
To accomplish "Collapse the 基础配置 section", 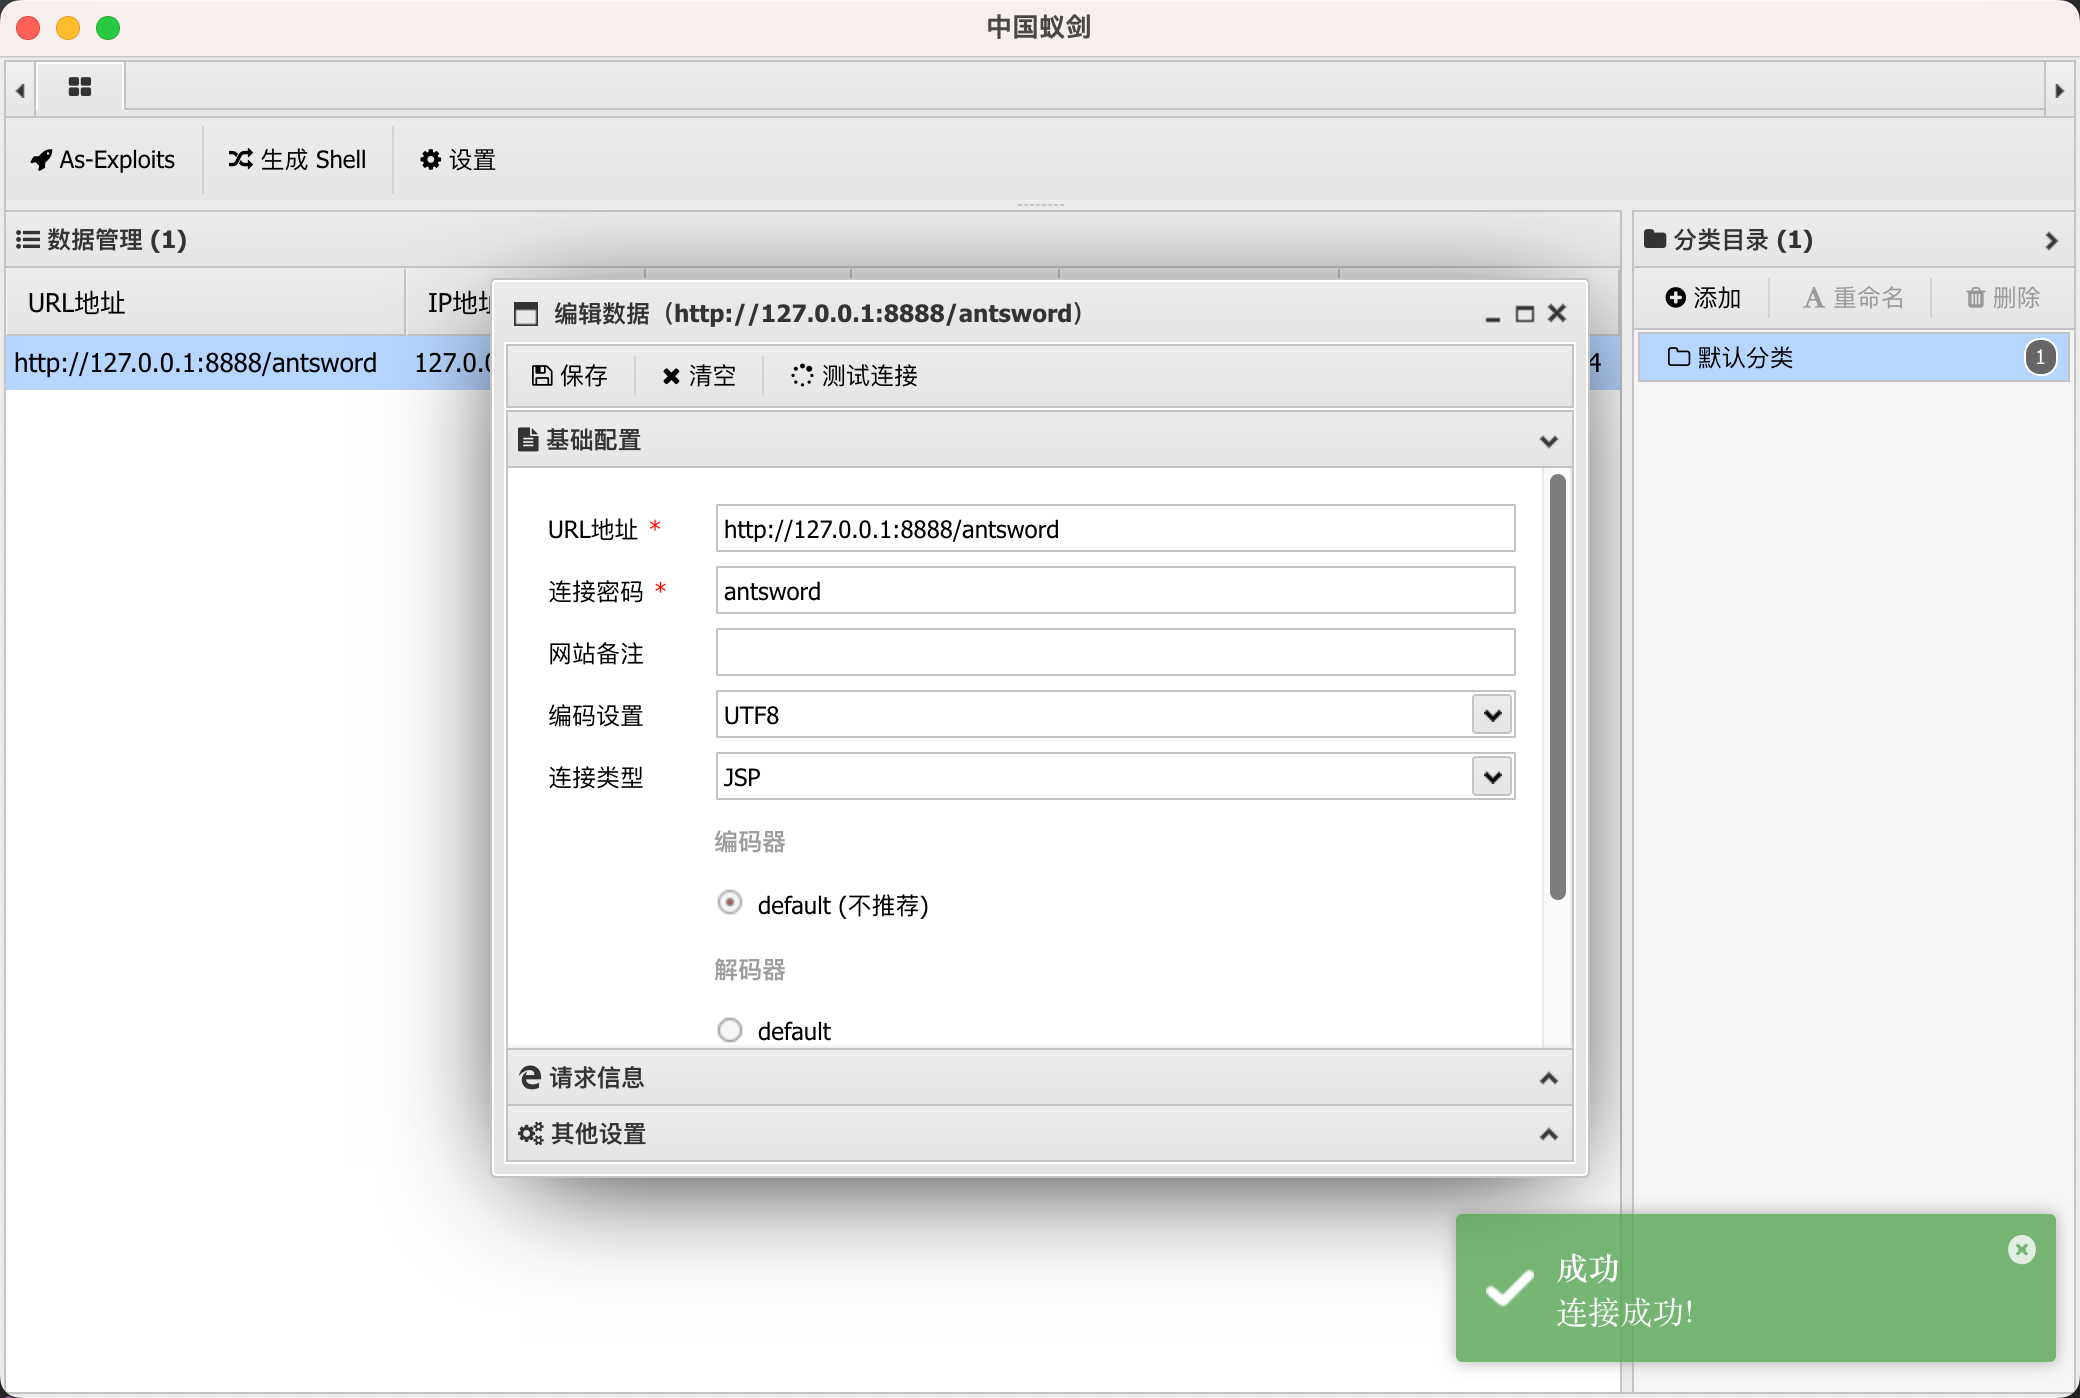I will [x=1546, y=440].
